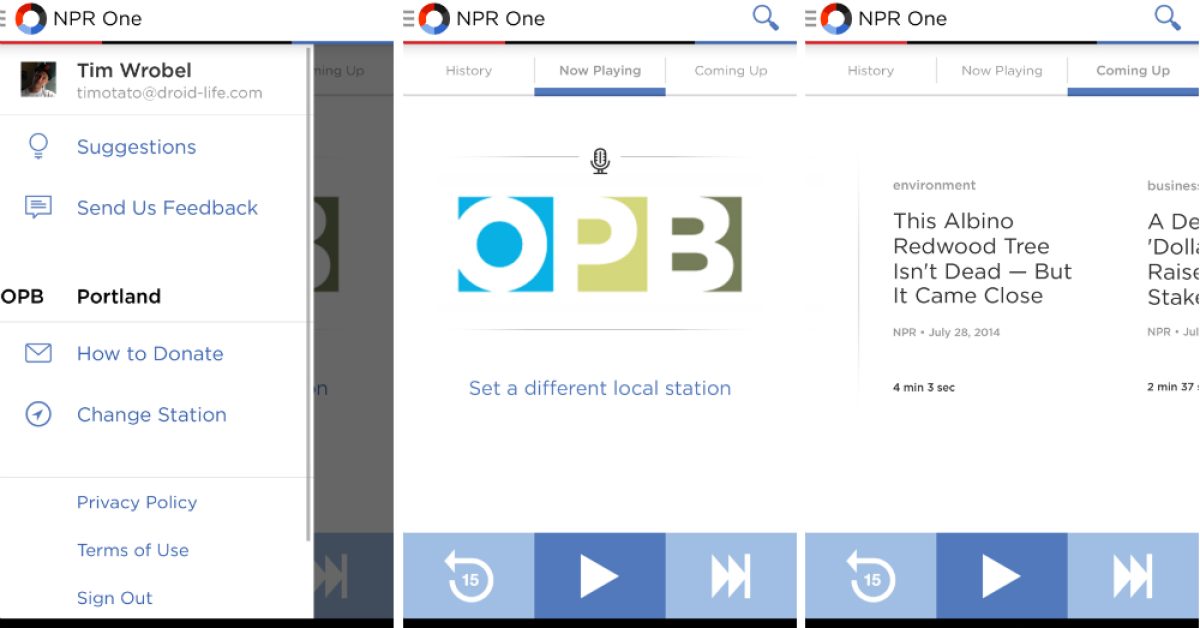Select History tab in middle screen
The width and height of the screenshot is (1200, 628).
coord(468,71)
